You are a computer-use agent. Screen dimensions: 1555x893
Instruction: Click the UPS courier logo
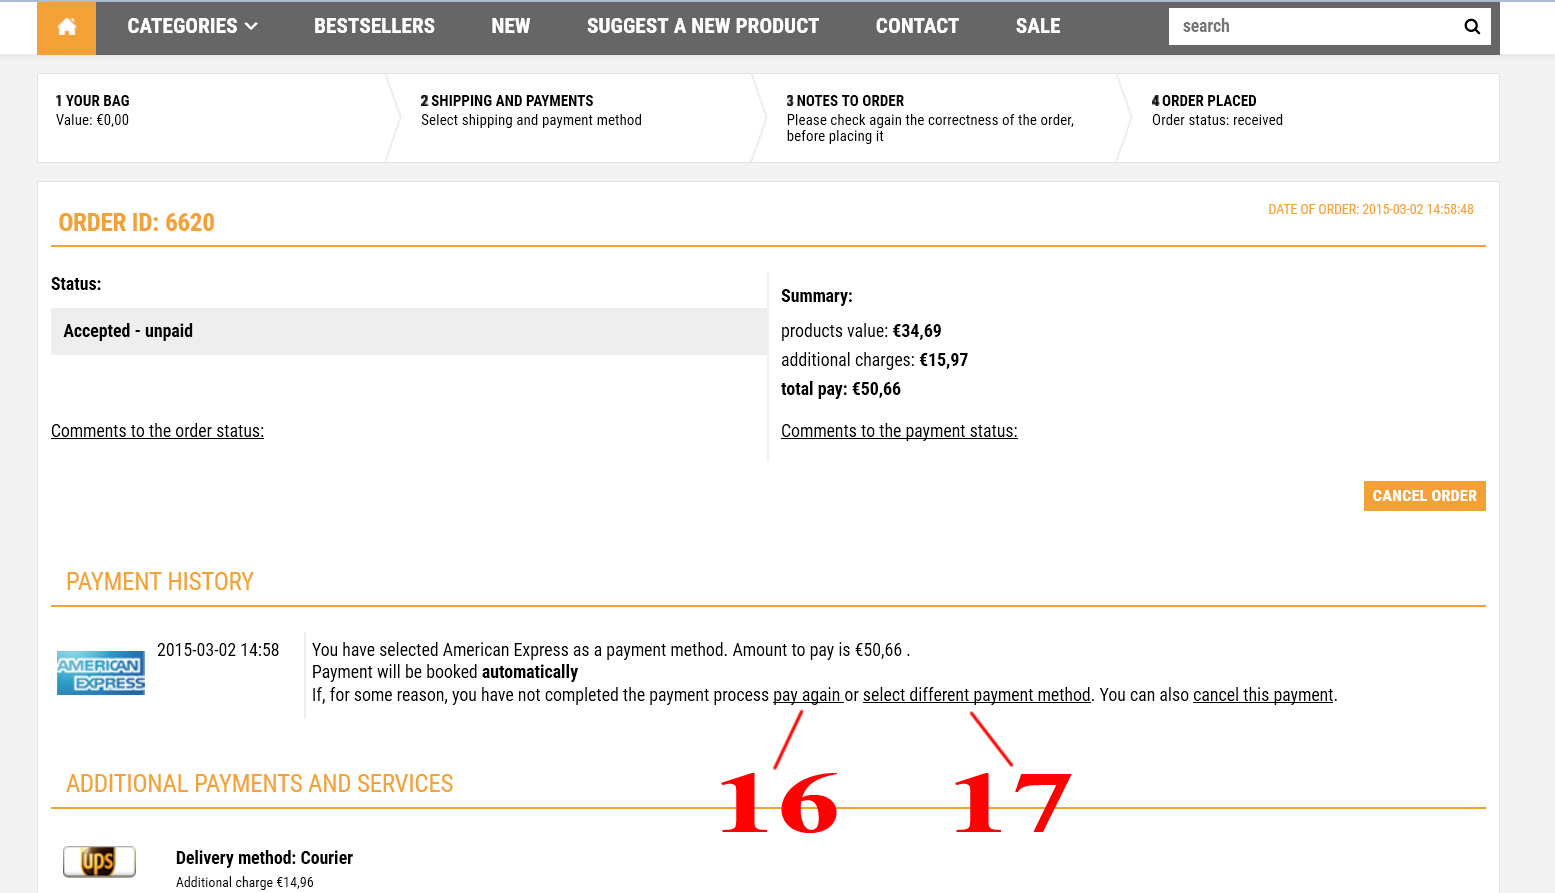click(x=99, y=861)
